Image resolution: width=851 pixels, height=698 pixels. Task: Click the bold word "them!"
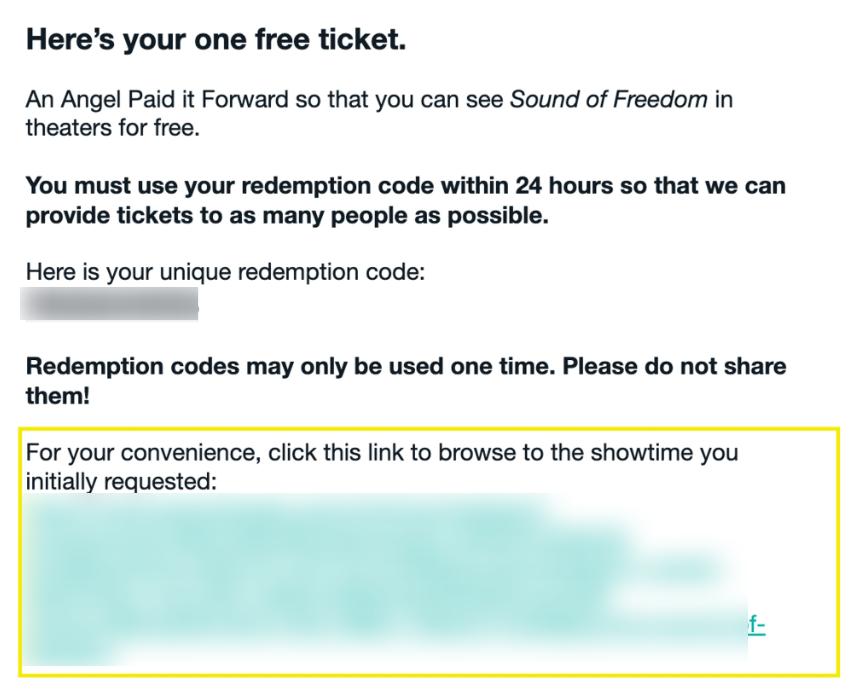point(58,396)
